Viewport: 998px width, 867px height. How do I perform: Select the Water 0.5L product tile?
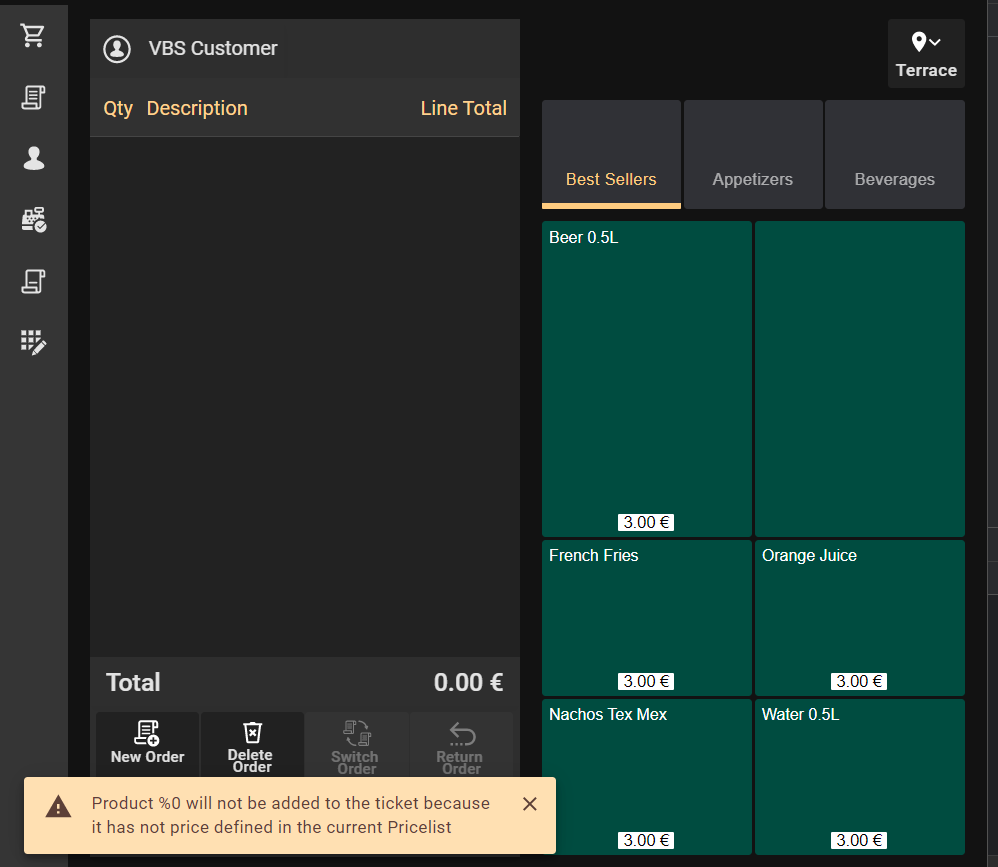859,775
